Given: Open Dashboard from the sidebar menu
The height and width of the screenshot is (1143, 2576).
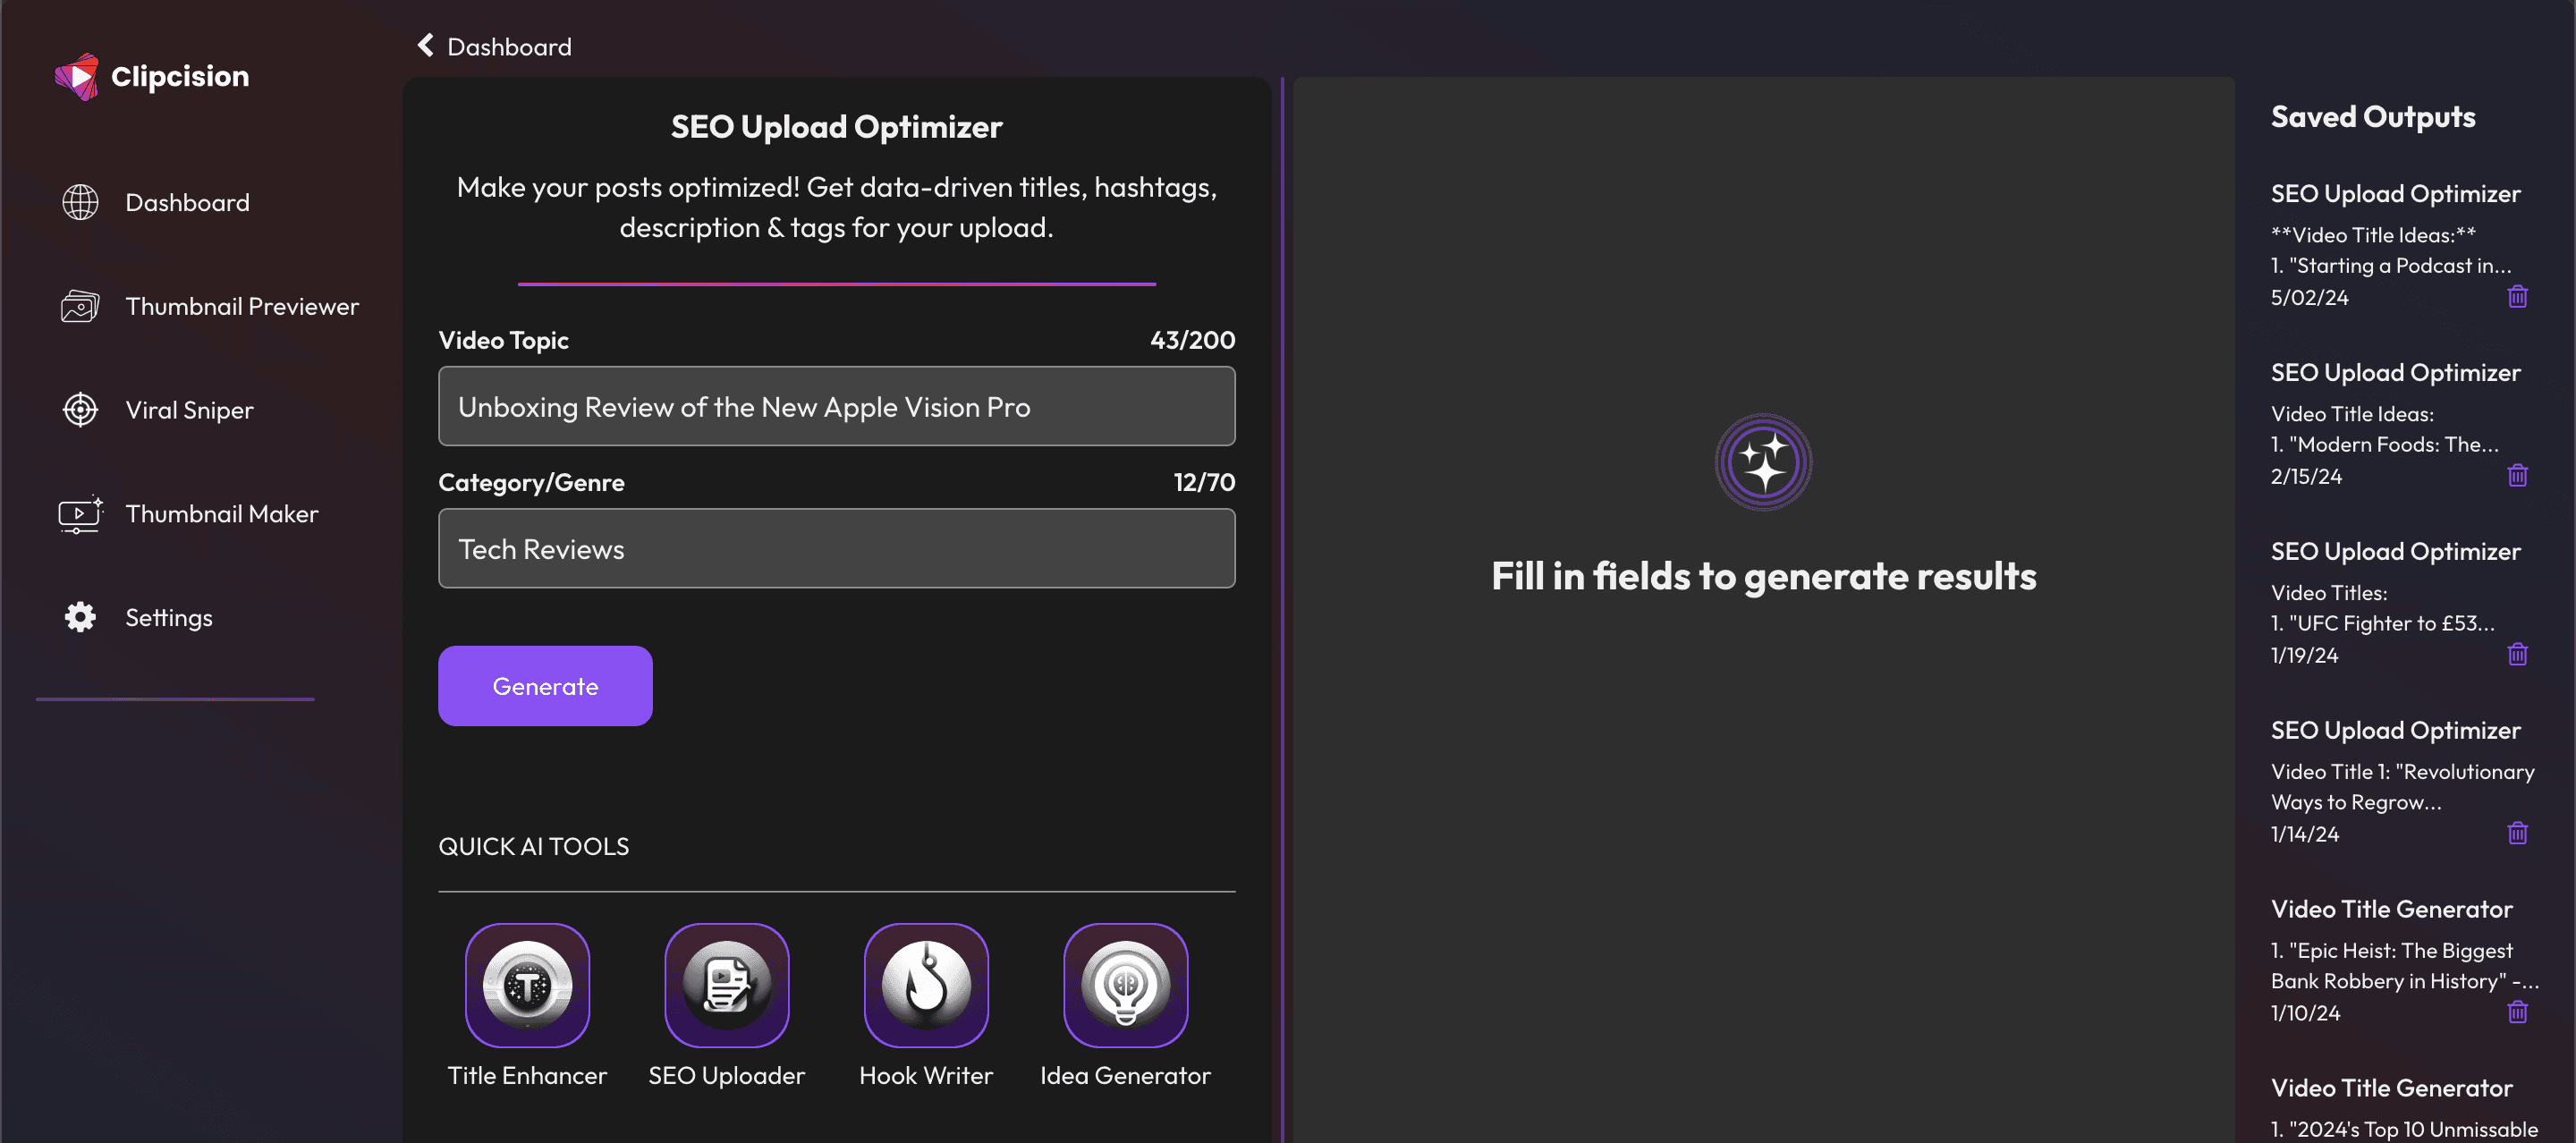Looking at the screenshot, I should tap(187, 203).
